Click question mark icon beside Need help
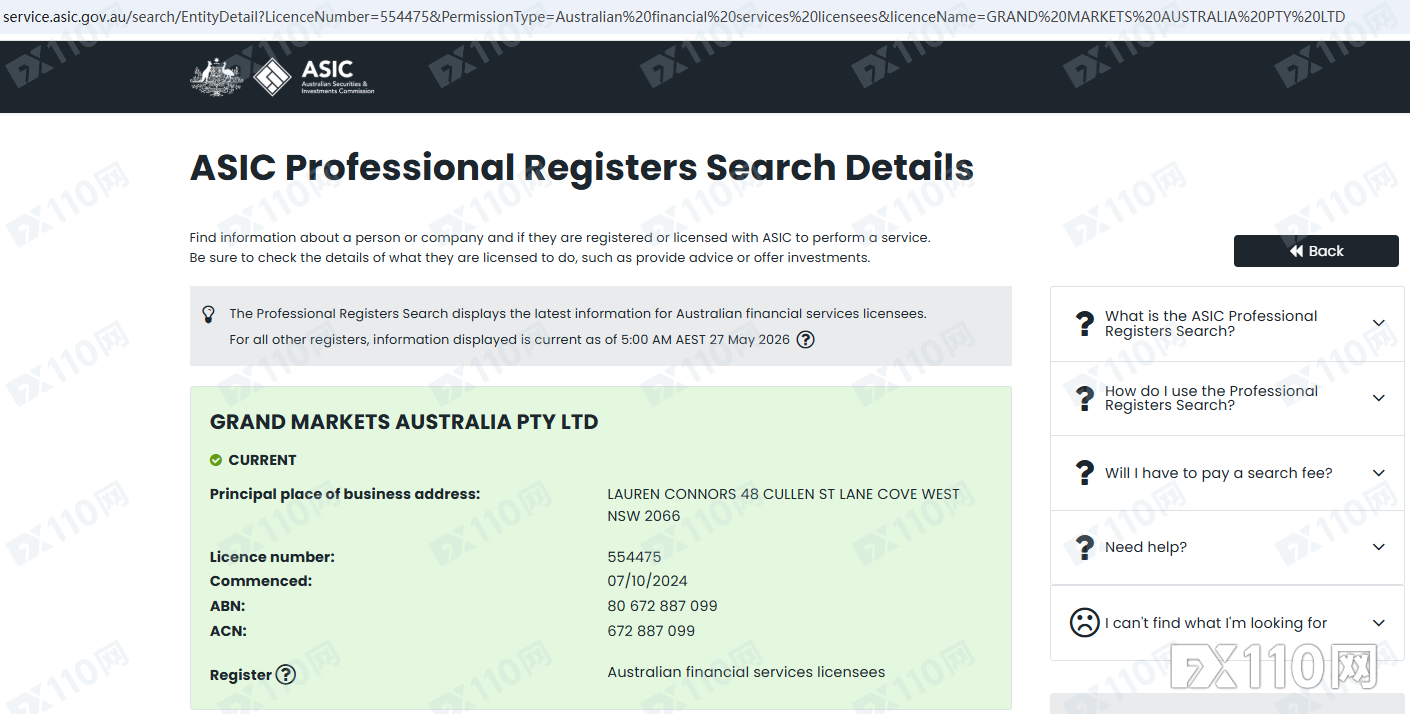1410x714 pixels. click(x=1084, y=547)
